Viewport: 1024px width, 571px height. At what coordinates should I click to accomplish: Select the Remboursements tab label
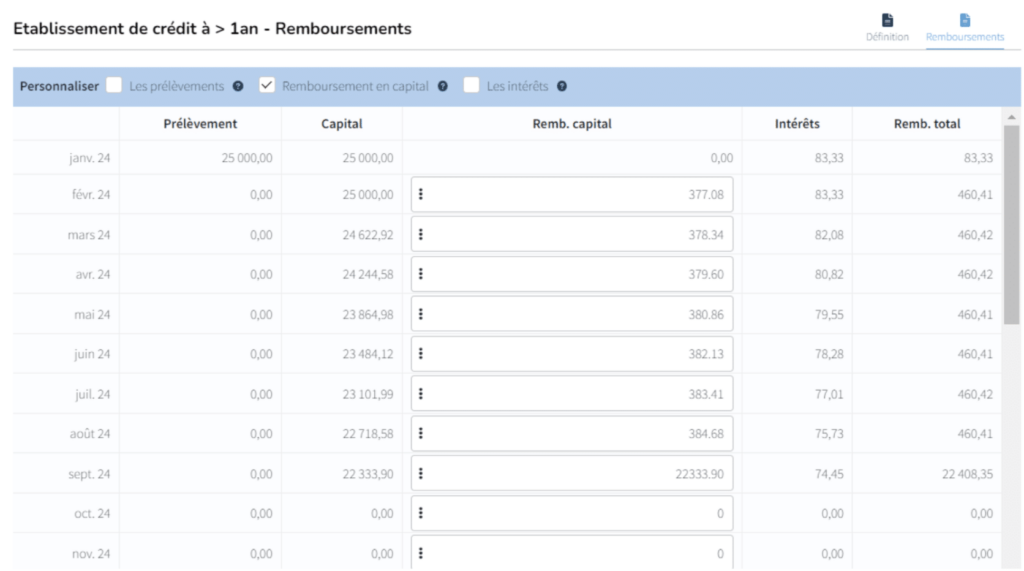click(x=965, y=37)
